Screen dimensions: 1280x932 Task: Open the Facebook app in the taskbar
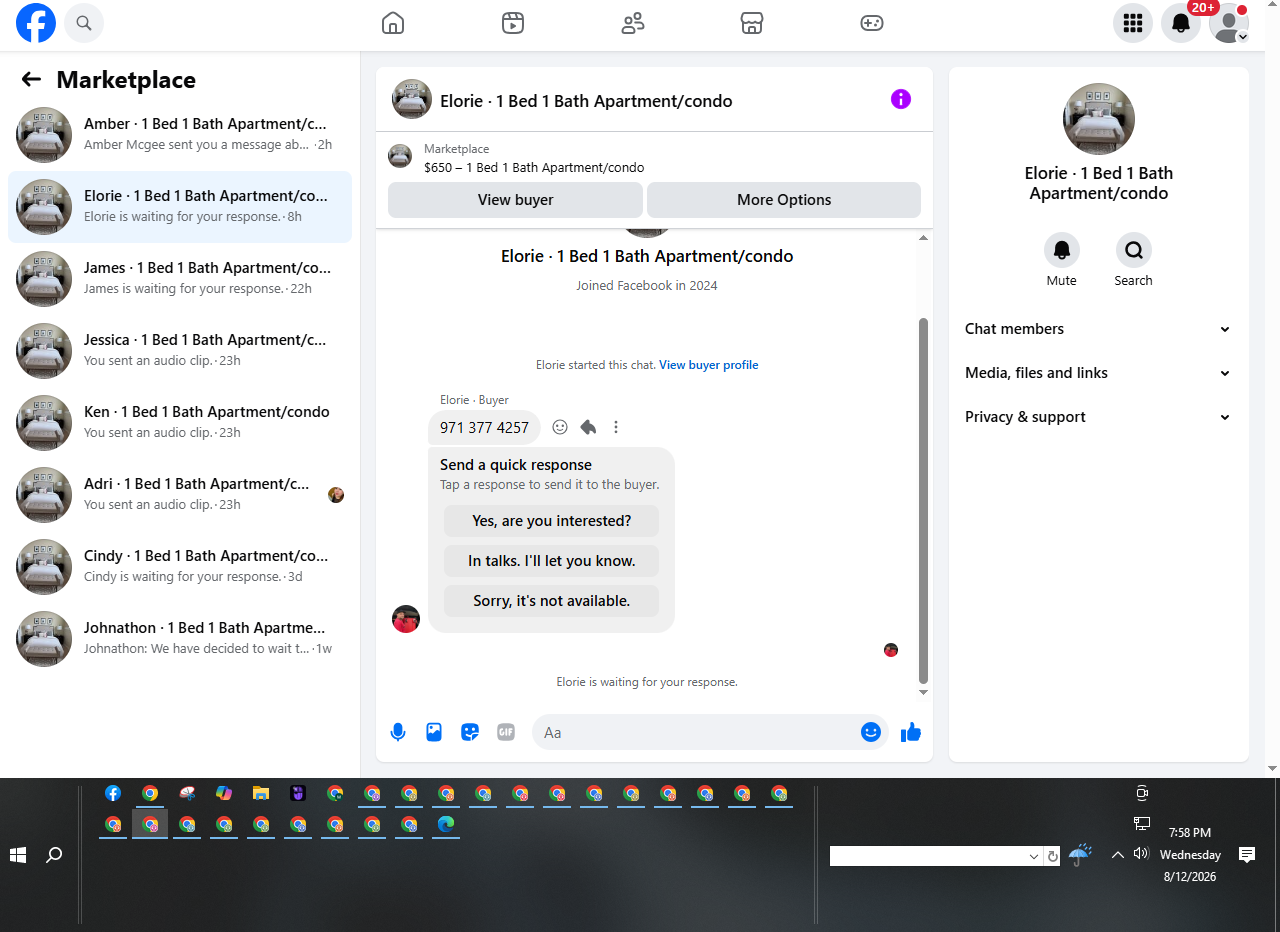click(x=113, y=793)
